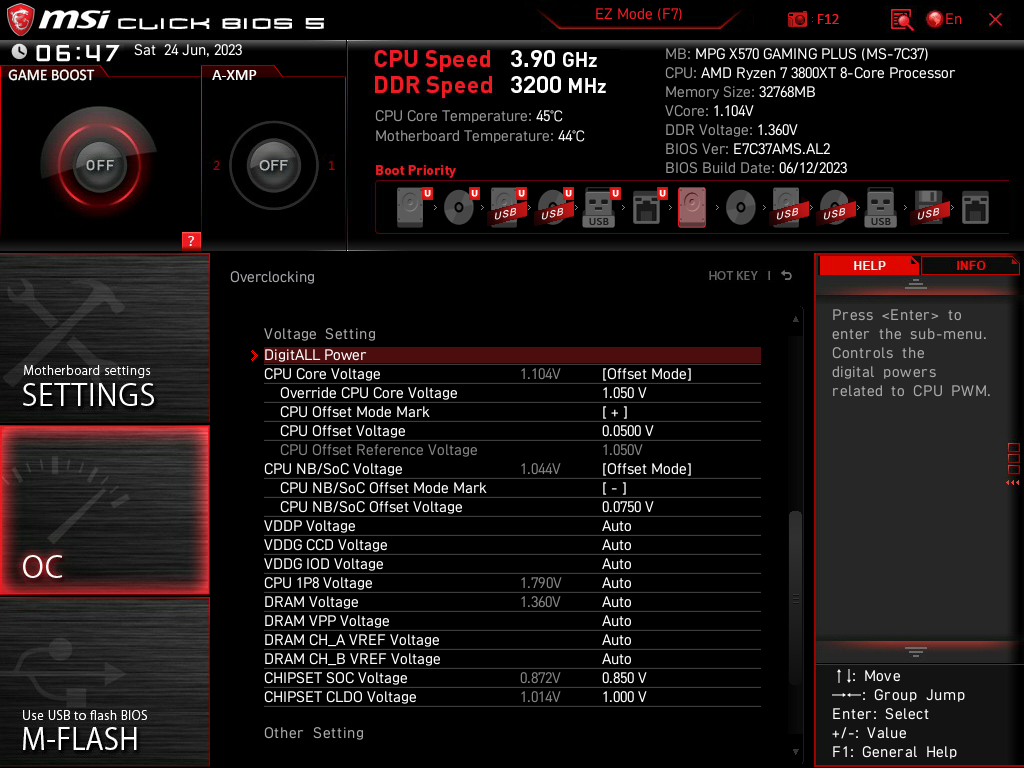Select the legacy USB key boot icon
Screen dimensions: 1024x768
tap(880, 208)
